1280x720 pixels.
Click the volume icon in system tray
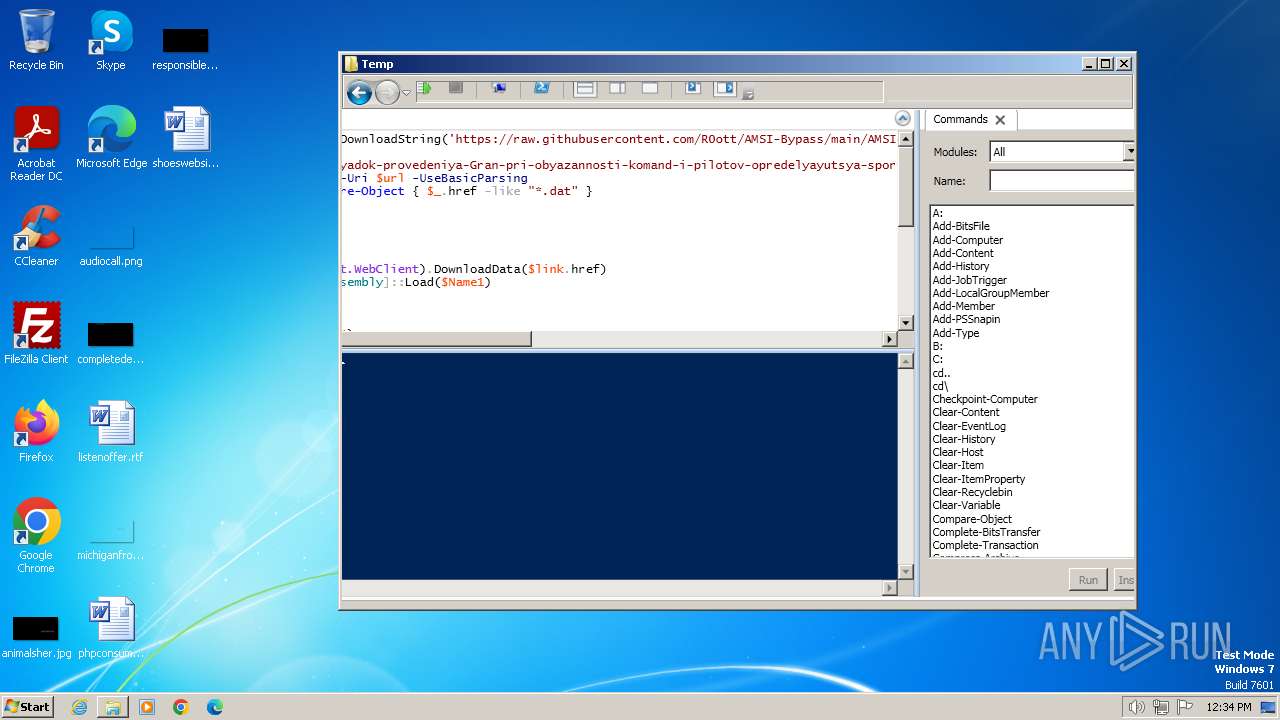[1137, 707]
